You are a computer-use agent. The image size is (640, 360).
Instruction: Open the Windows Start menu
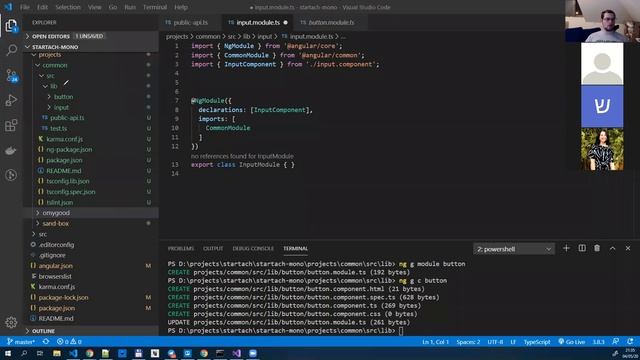point(8,353)
